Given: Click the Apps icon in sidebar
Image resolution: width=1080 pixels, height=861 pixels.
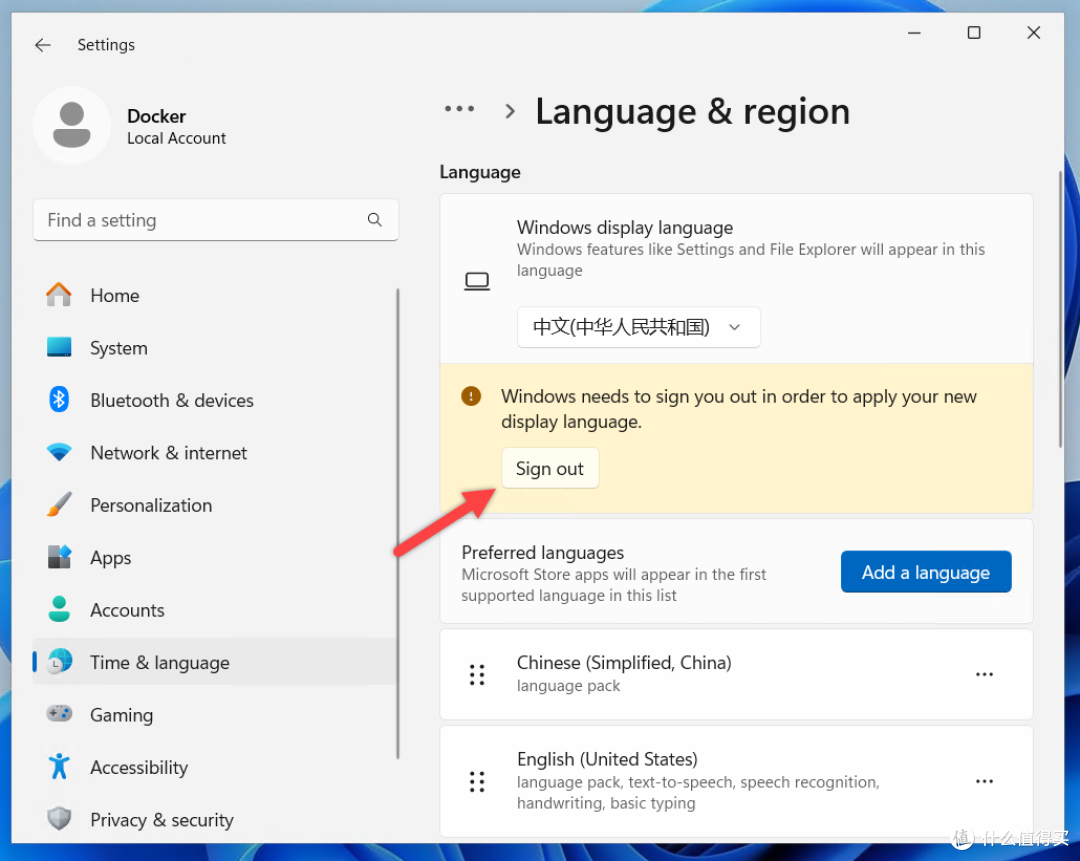Looking at the screenshot, I should point(59,557).
